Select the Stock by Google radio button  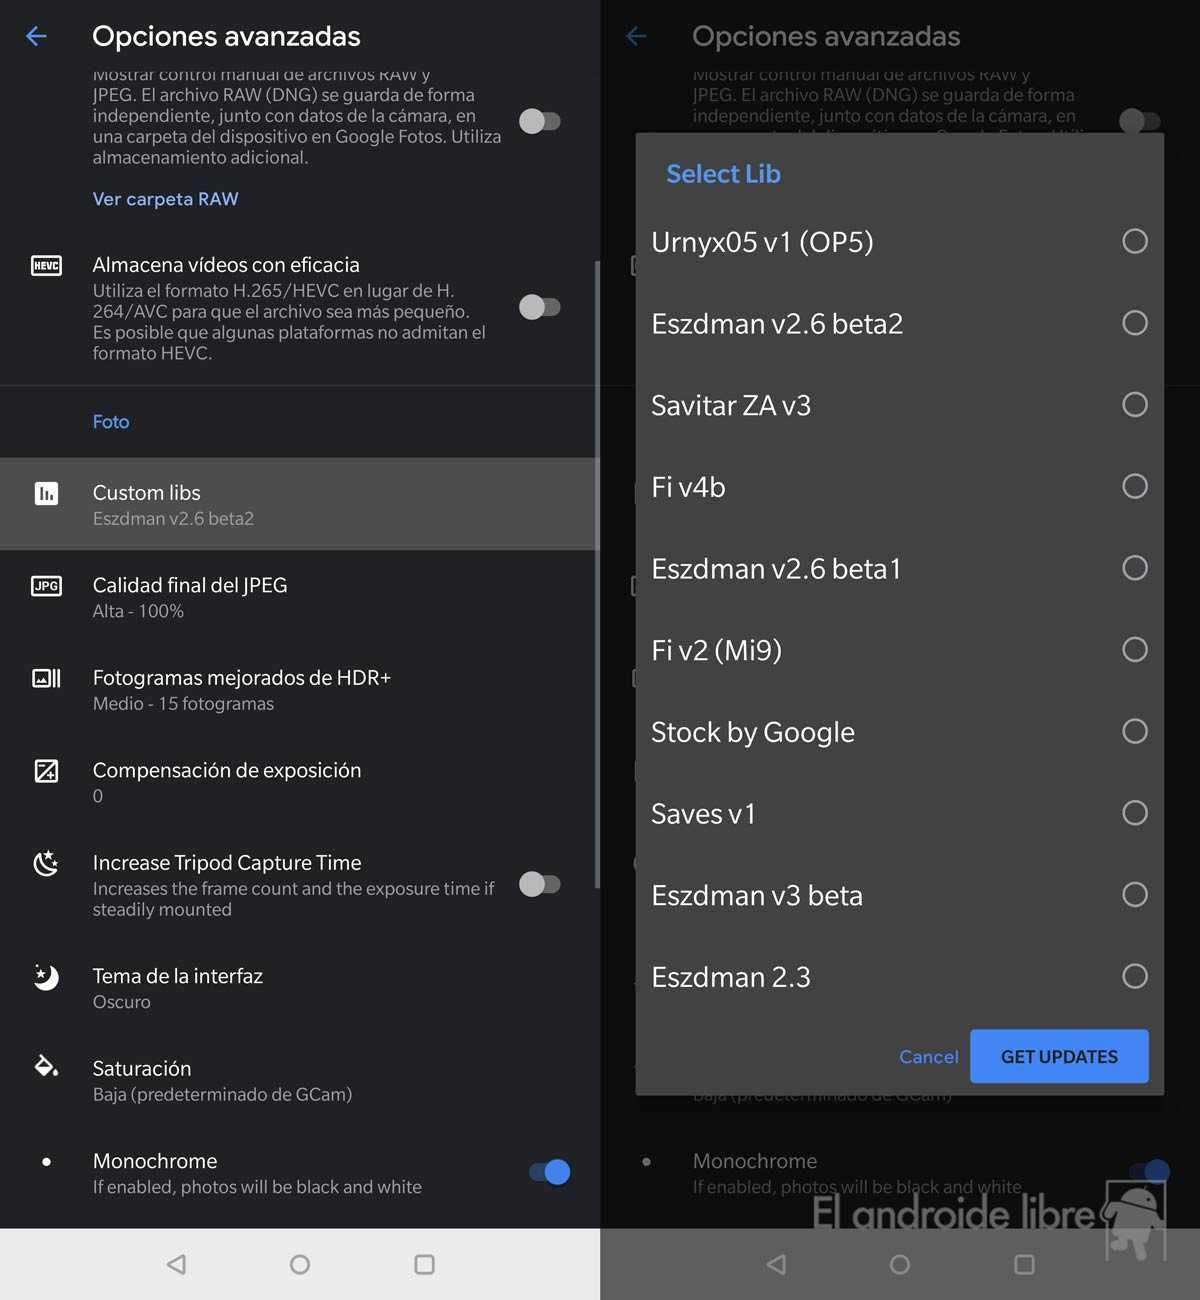1134,731
